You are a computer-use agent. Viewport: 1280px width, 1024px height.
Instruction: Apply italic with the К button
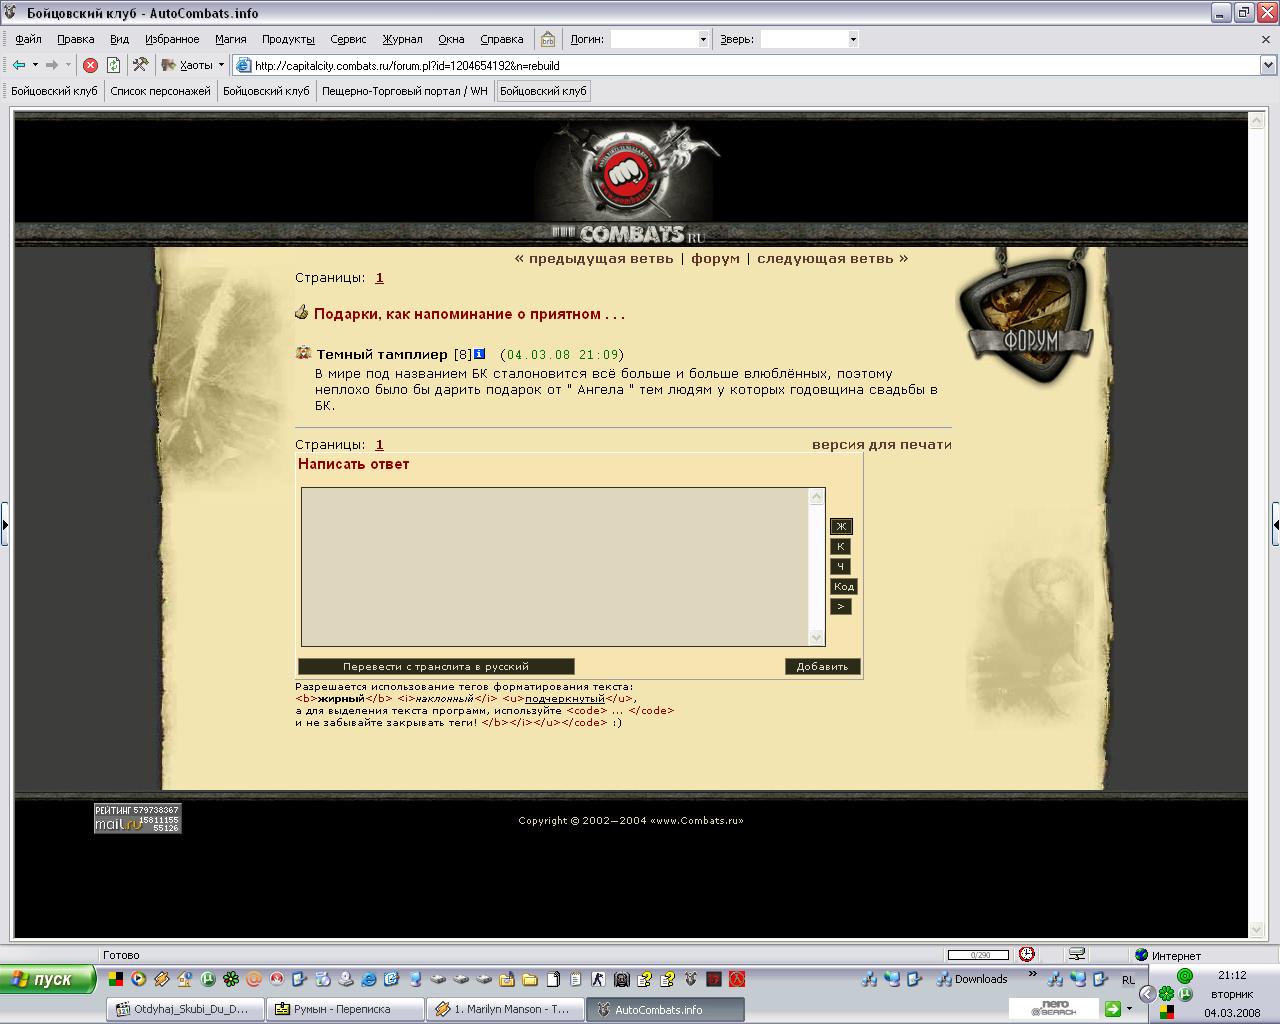click(840, 546)
